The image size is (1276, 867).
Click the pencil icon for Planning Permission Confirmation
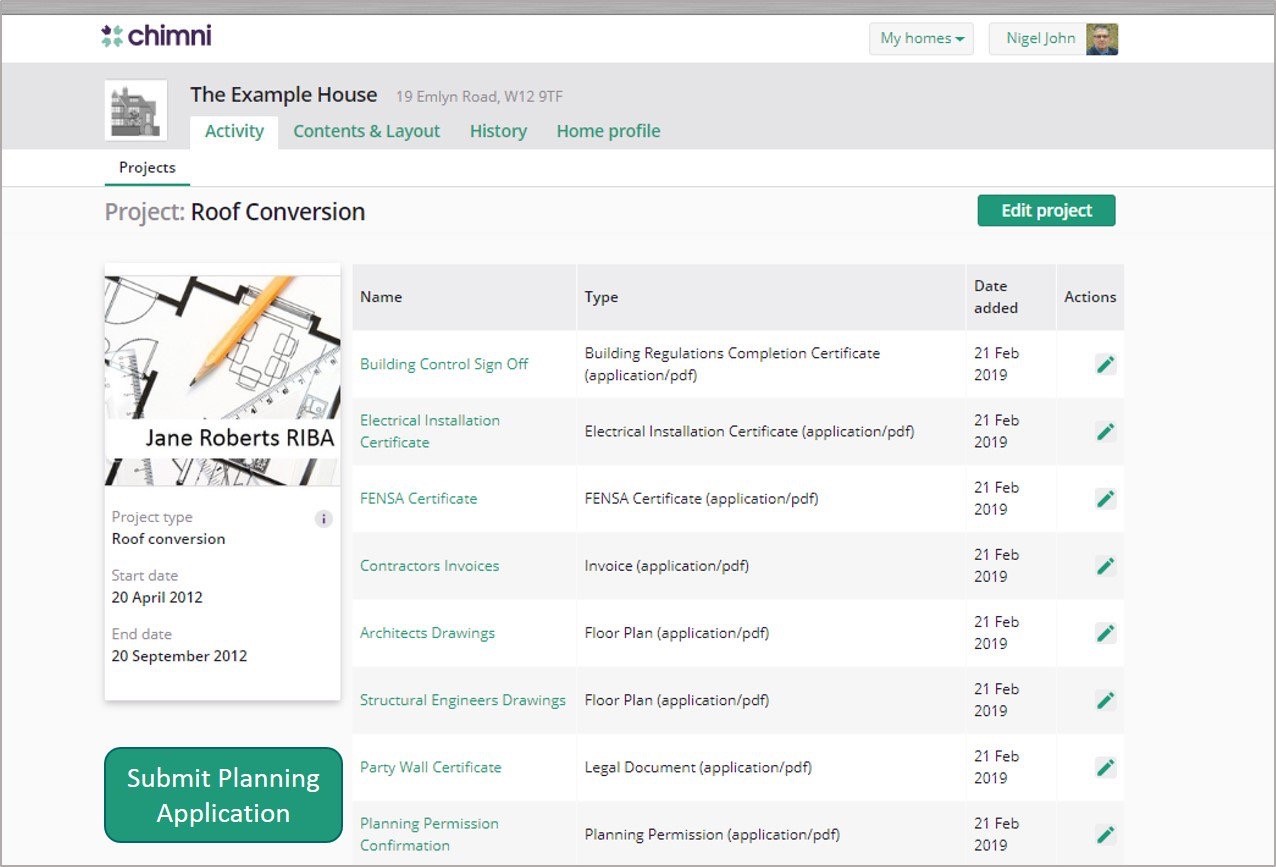click(x=1105, y=834)
